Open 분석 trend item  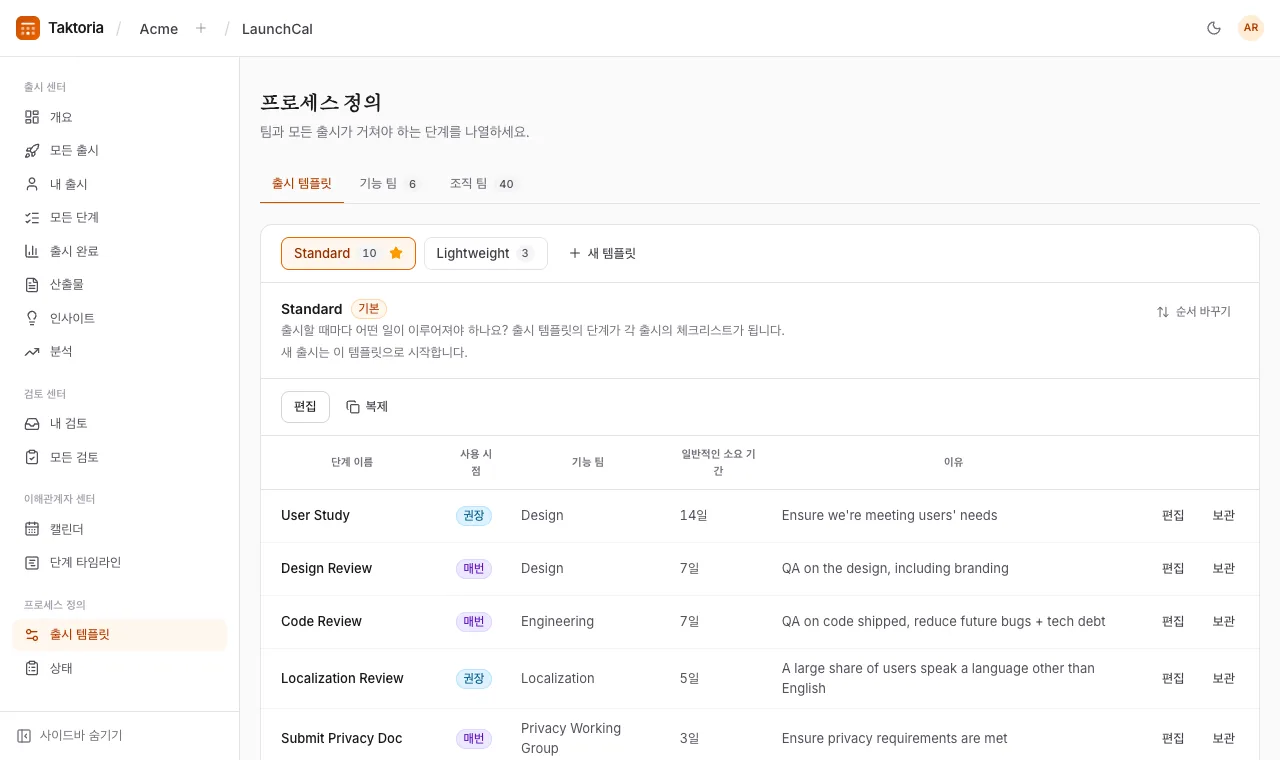point(120,351)
